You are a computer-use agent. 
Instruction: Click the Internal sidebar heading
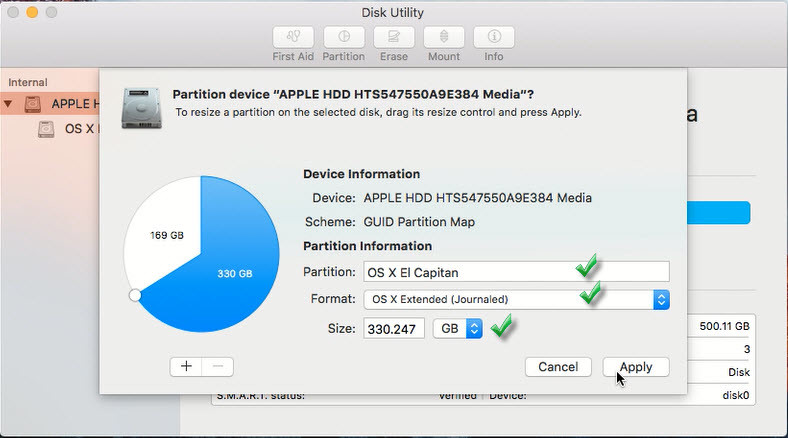(x=28, y=82)
